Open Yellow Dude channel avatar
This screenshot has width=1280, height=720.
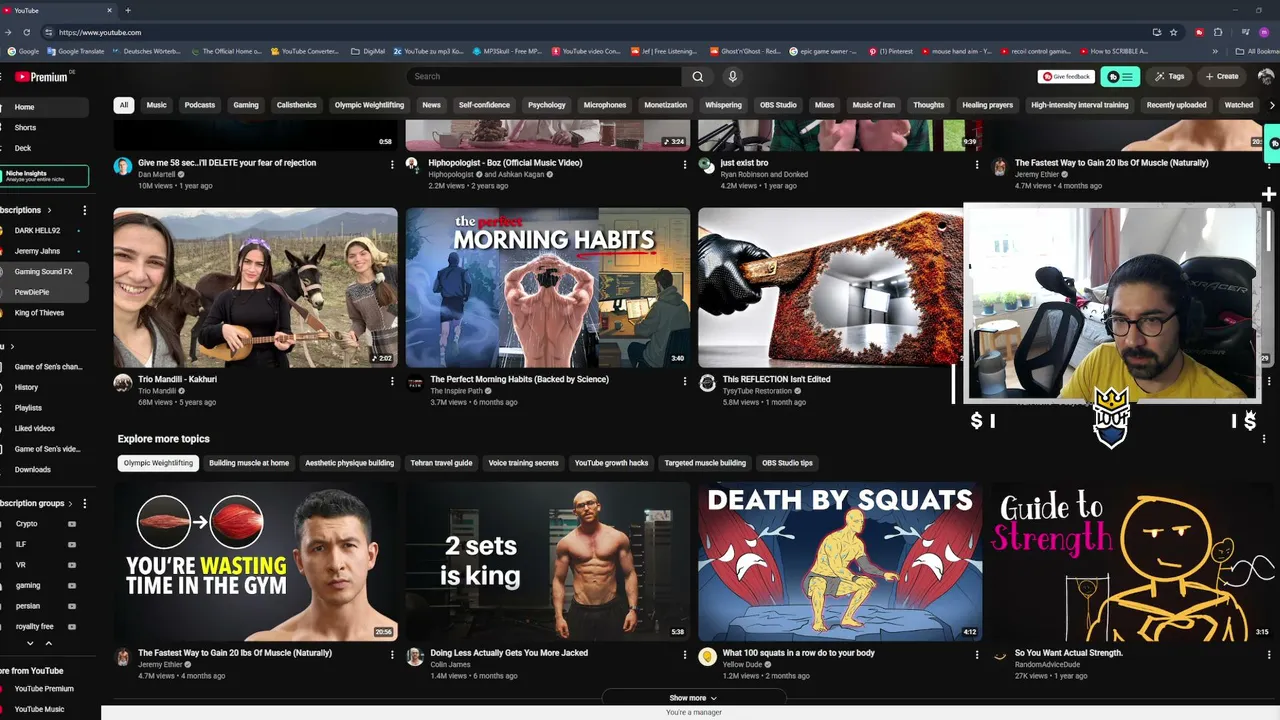tap(707, 656)
